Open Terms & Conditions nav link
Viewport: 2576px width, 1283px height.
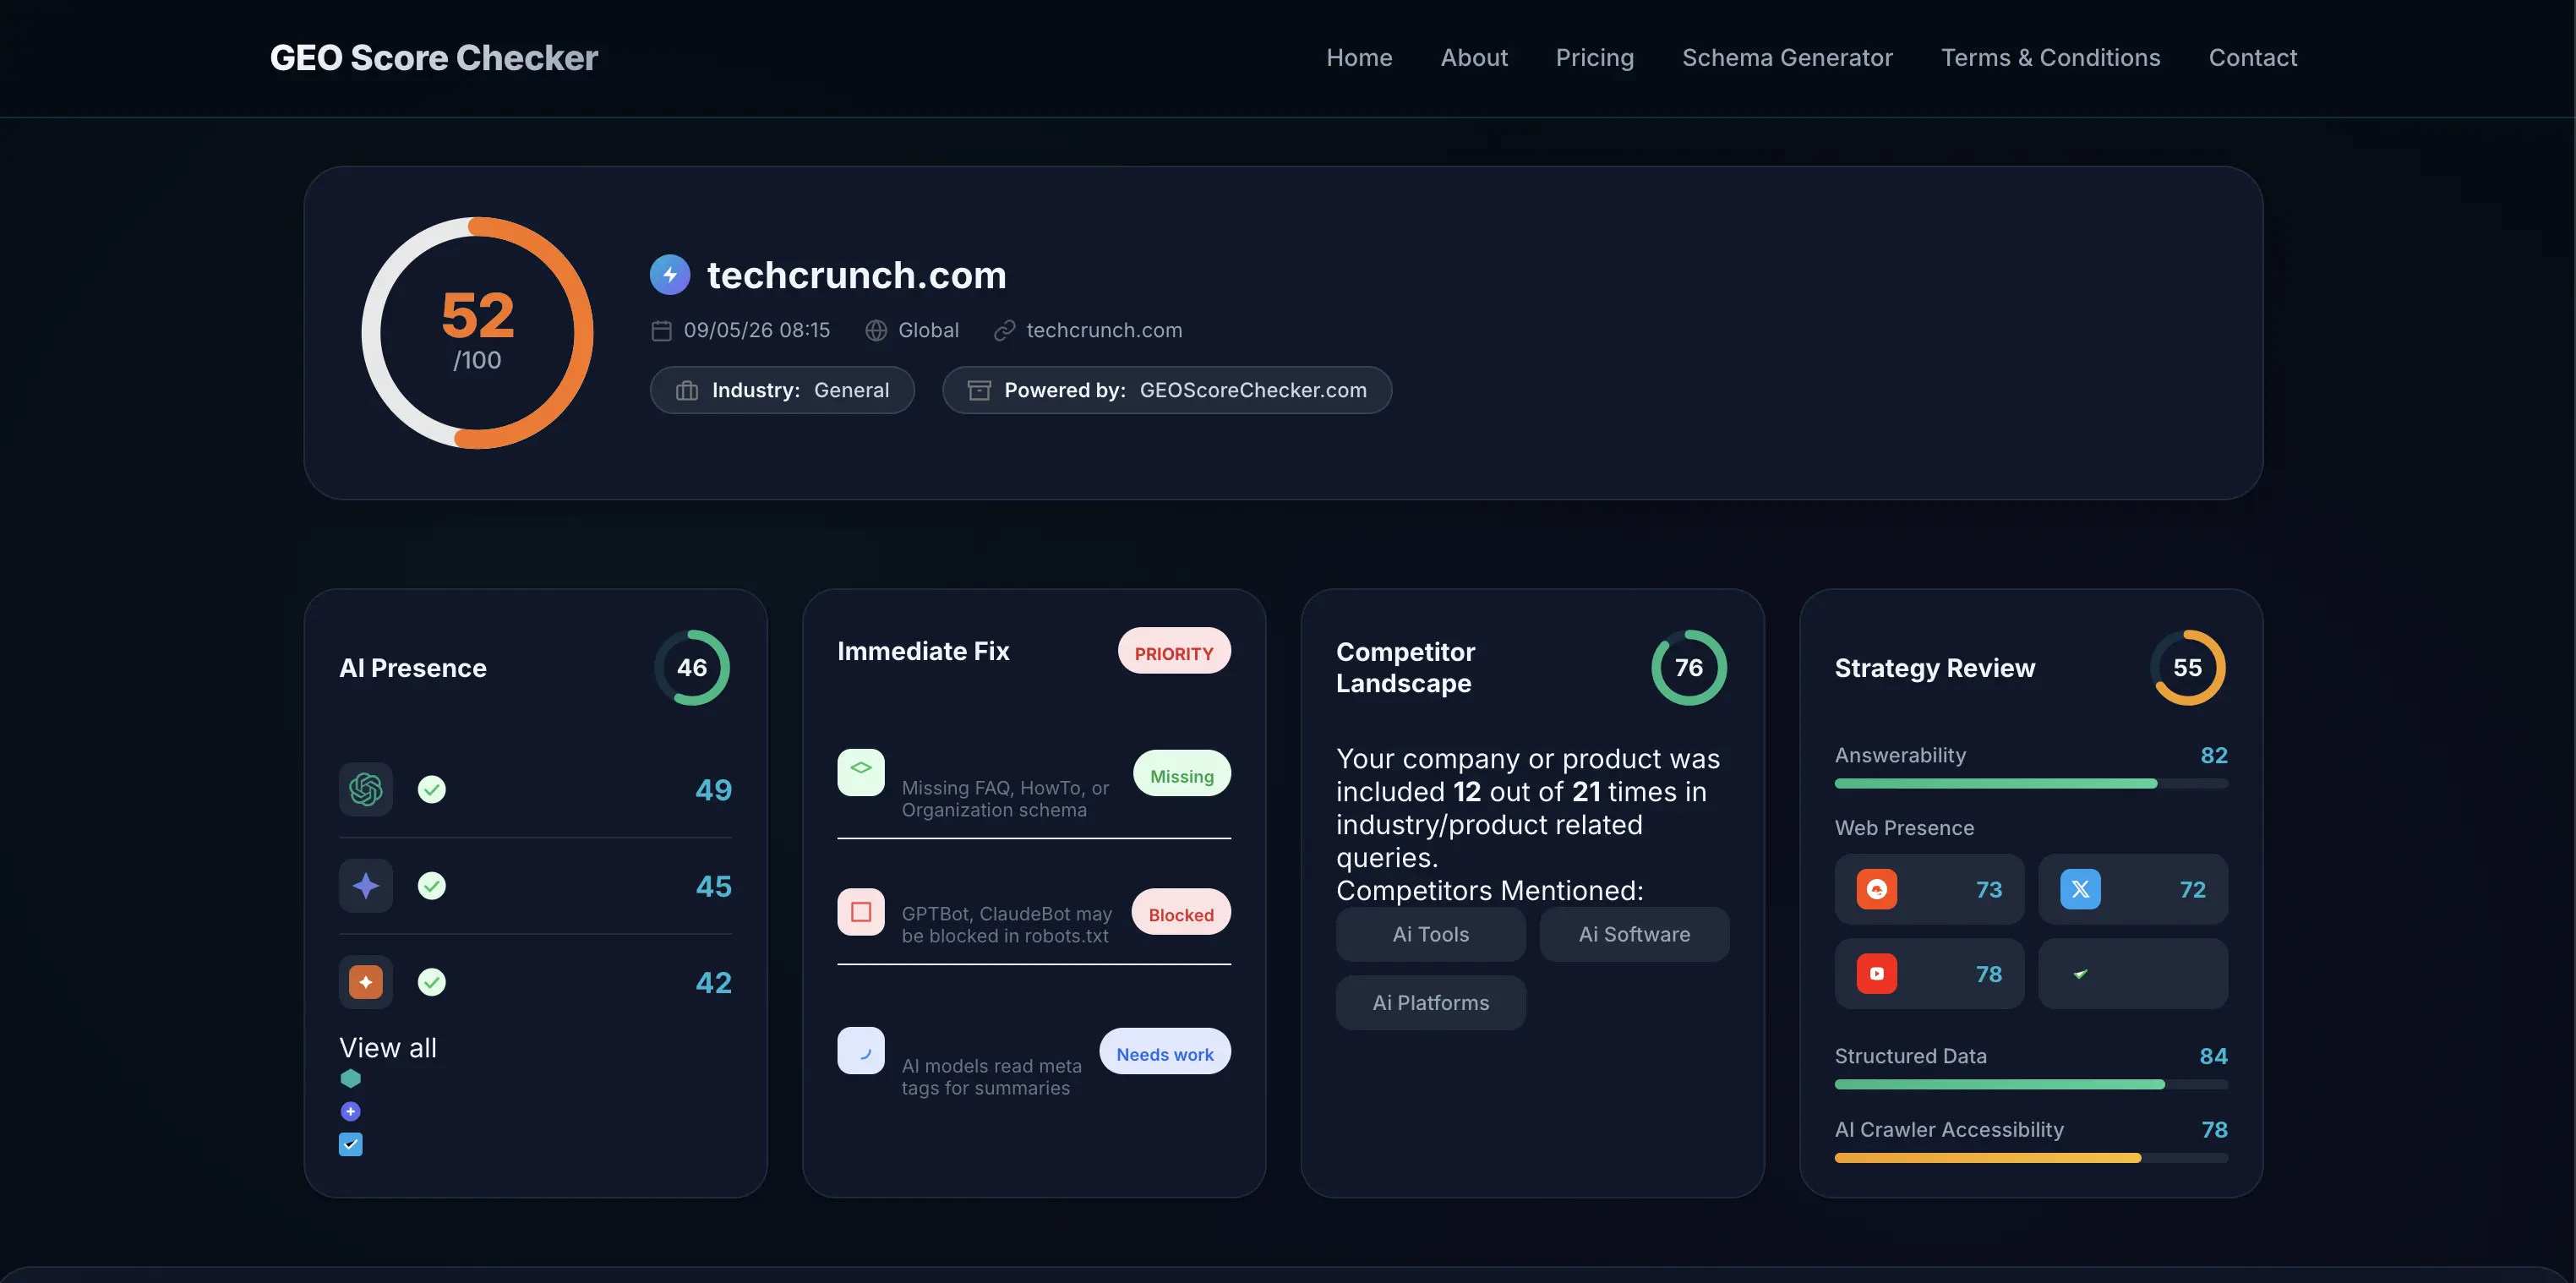coord(2050,58)
